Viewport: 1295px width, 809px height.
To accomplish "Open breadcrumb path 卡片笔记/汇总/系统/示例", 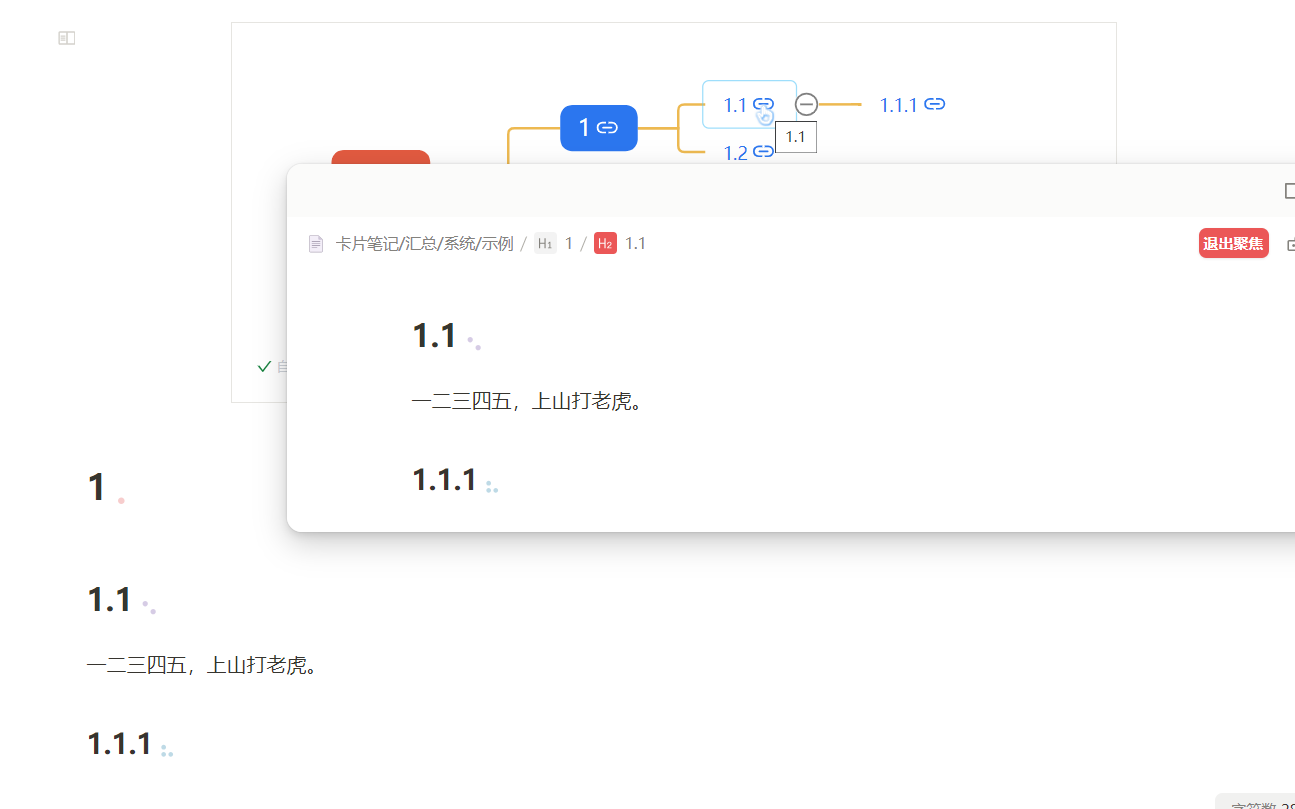I will tap(425, 244).
